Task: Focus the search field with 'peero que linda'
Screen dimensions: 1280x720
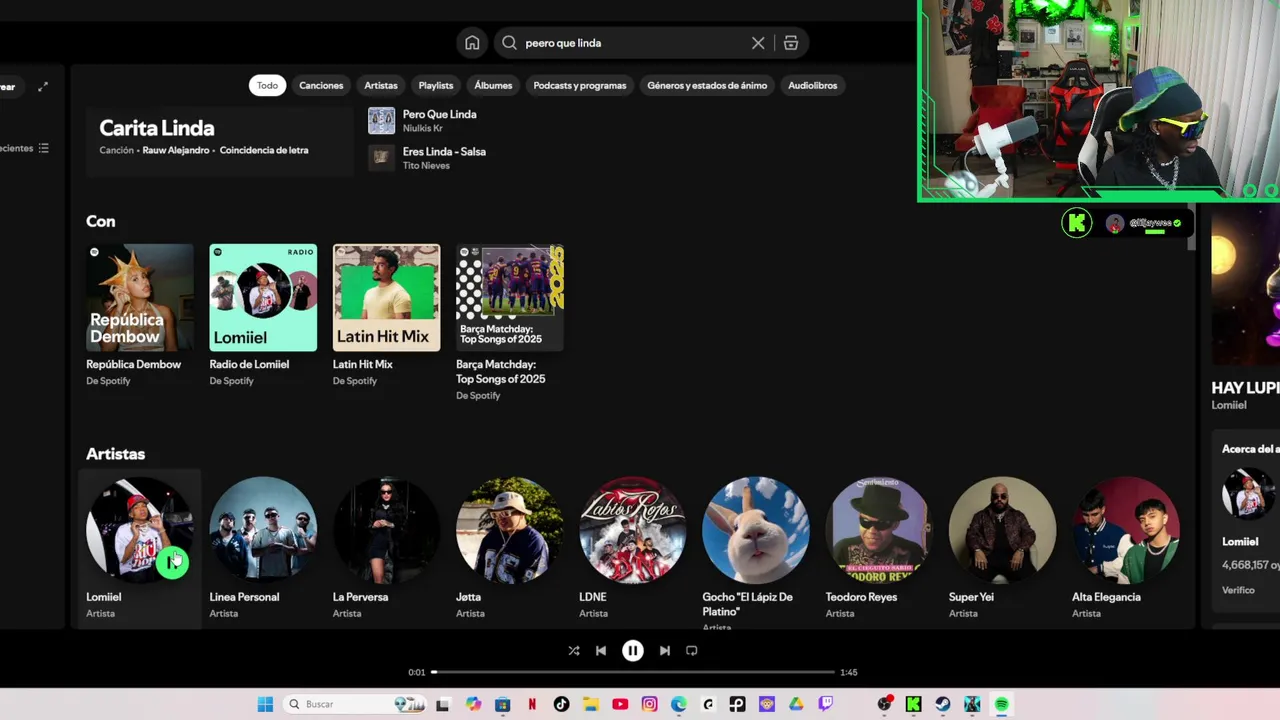Action: coord(650,43)
